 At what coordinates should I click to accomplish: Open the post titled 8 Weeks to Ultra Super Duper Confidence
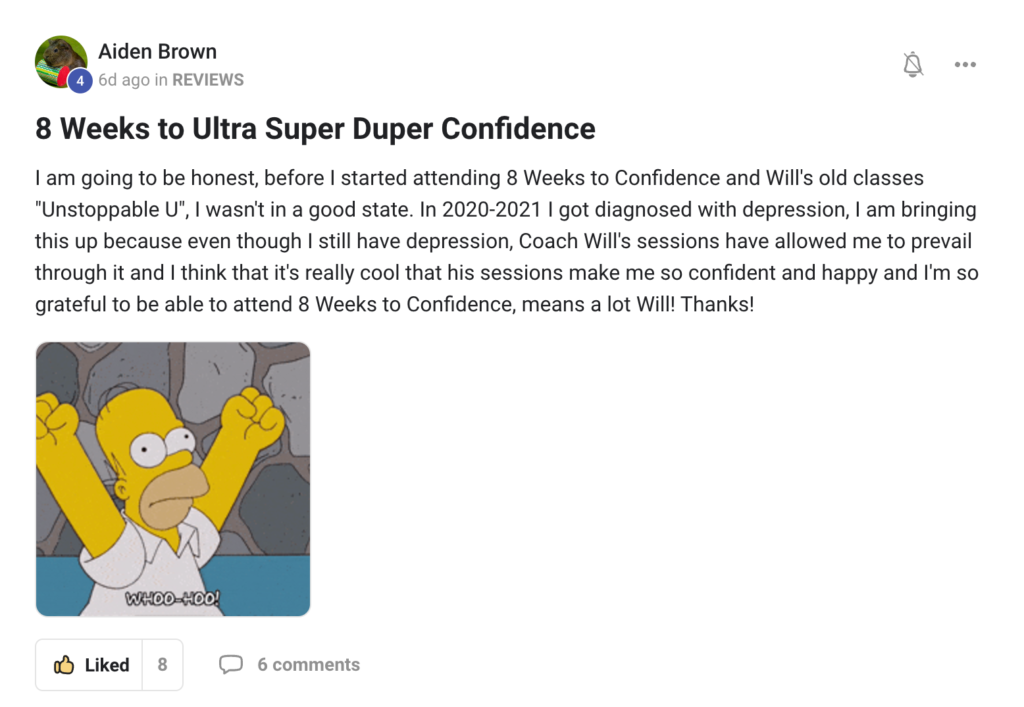pyautogui.click(x=315, y=129)
